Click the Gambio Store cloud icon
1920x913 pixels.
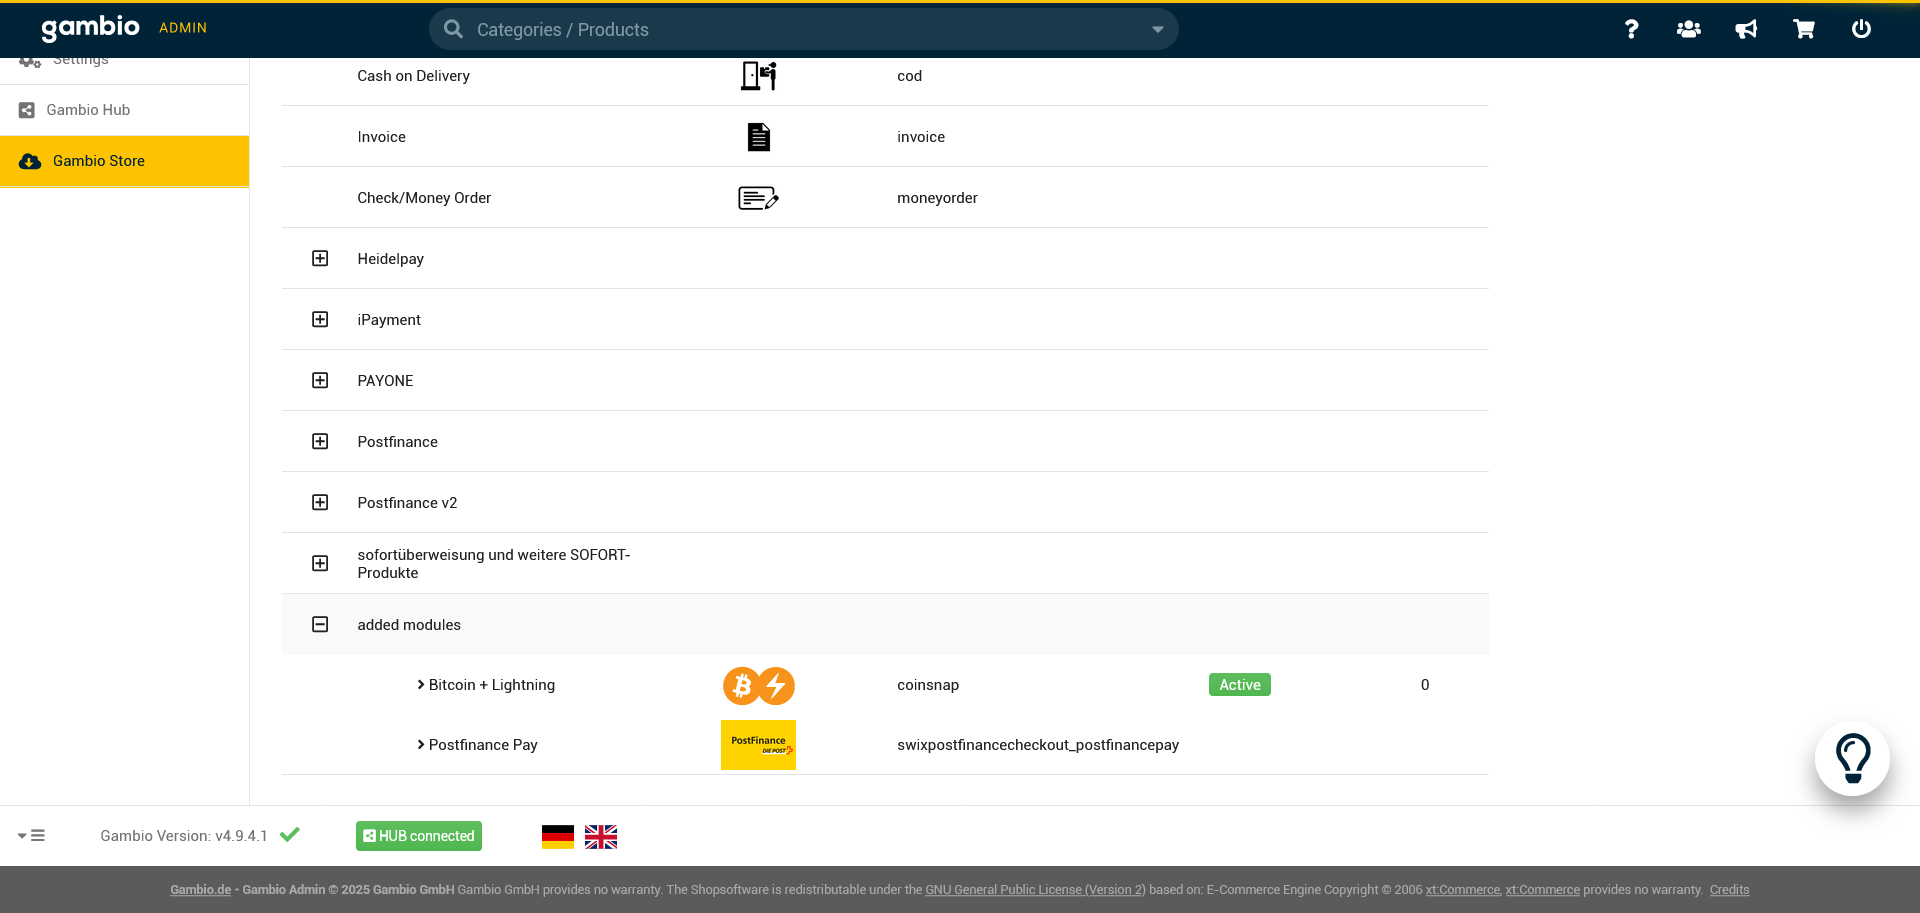[30, 161]
